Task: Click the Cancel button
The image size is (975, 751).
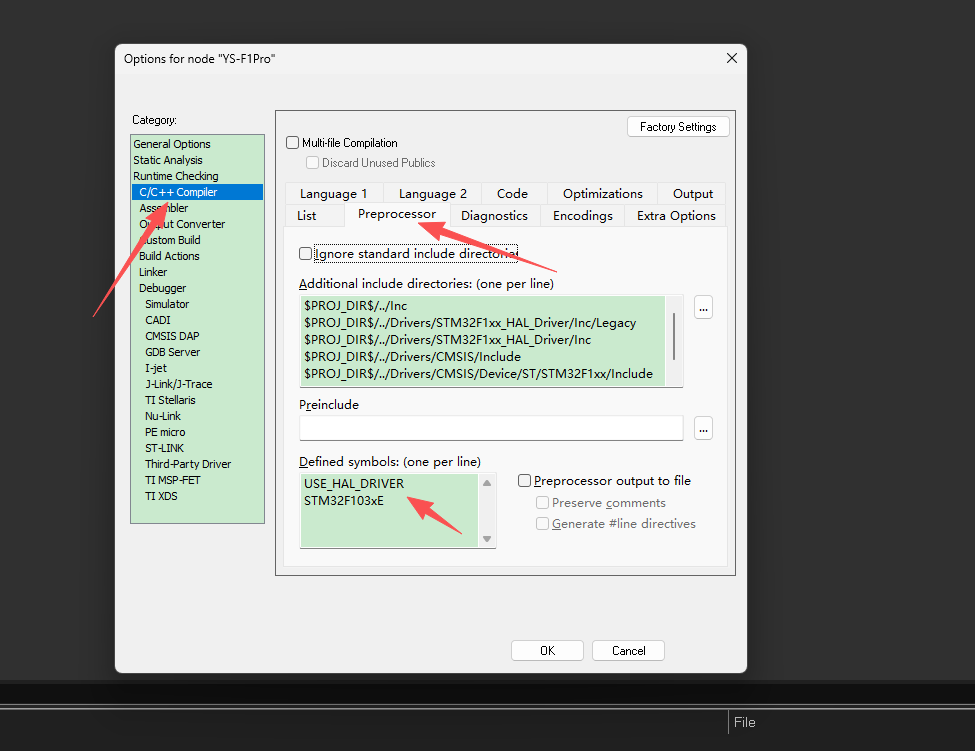Action: tap(629, 651)
